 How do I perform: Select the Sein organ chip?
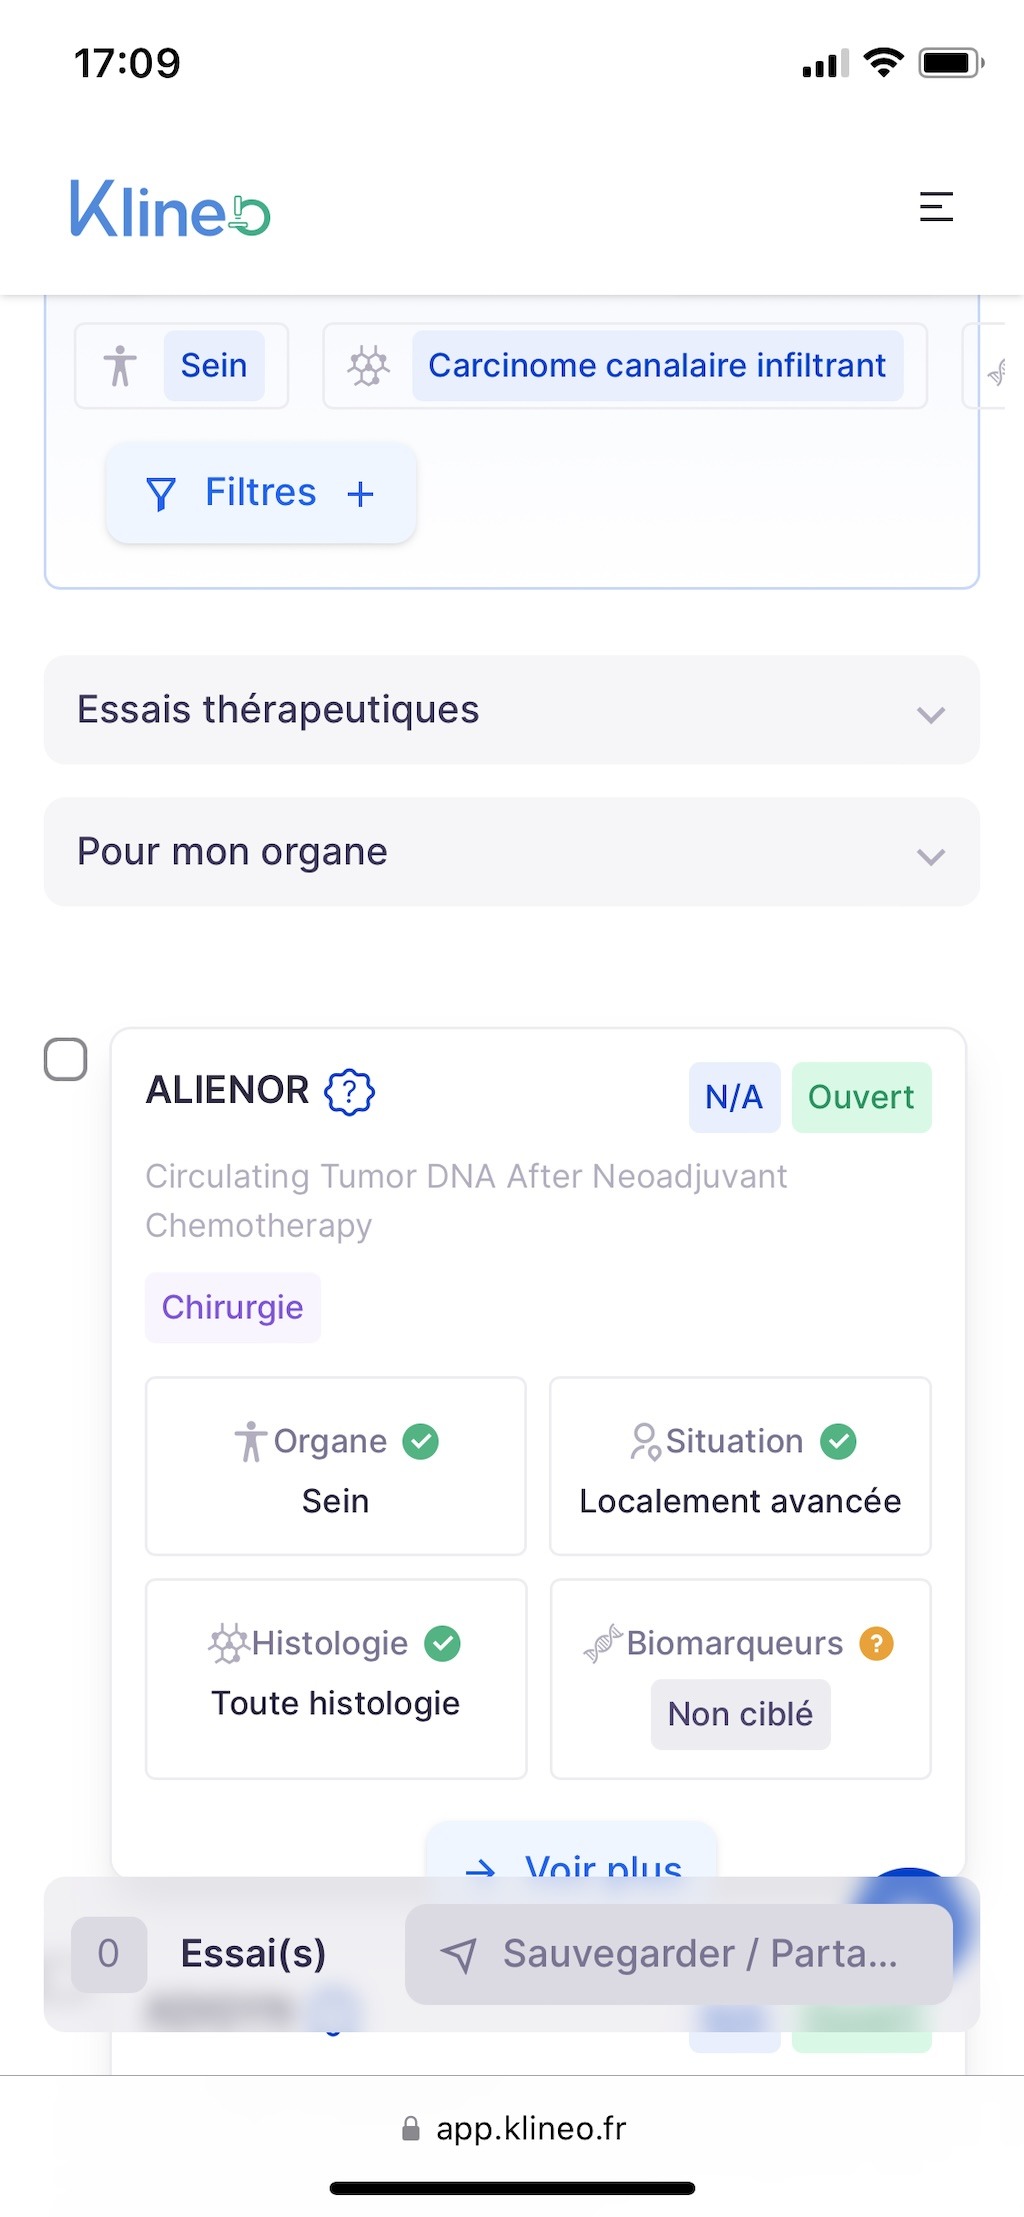[213, 366]
